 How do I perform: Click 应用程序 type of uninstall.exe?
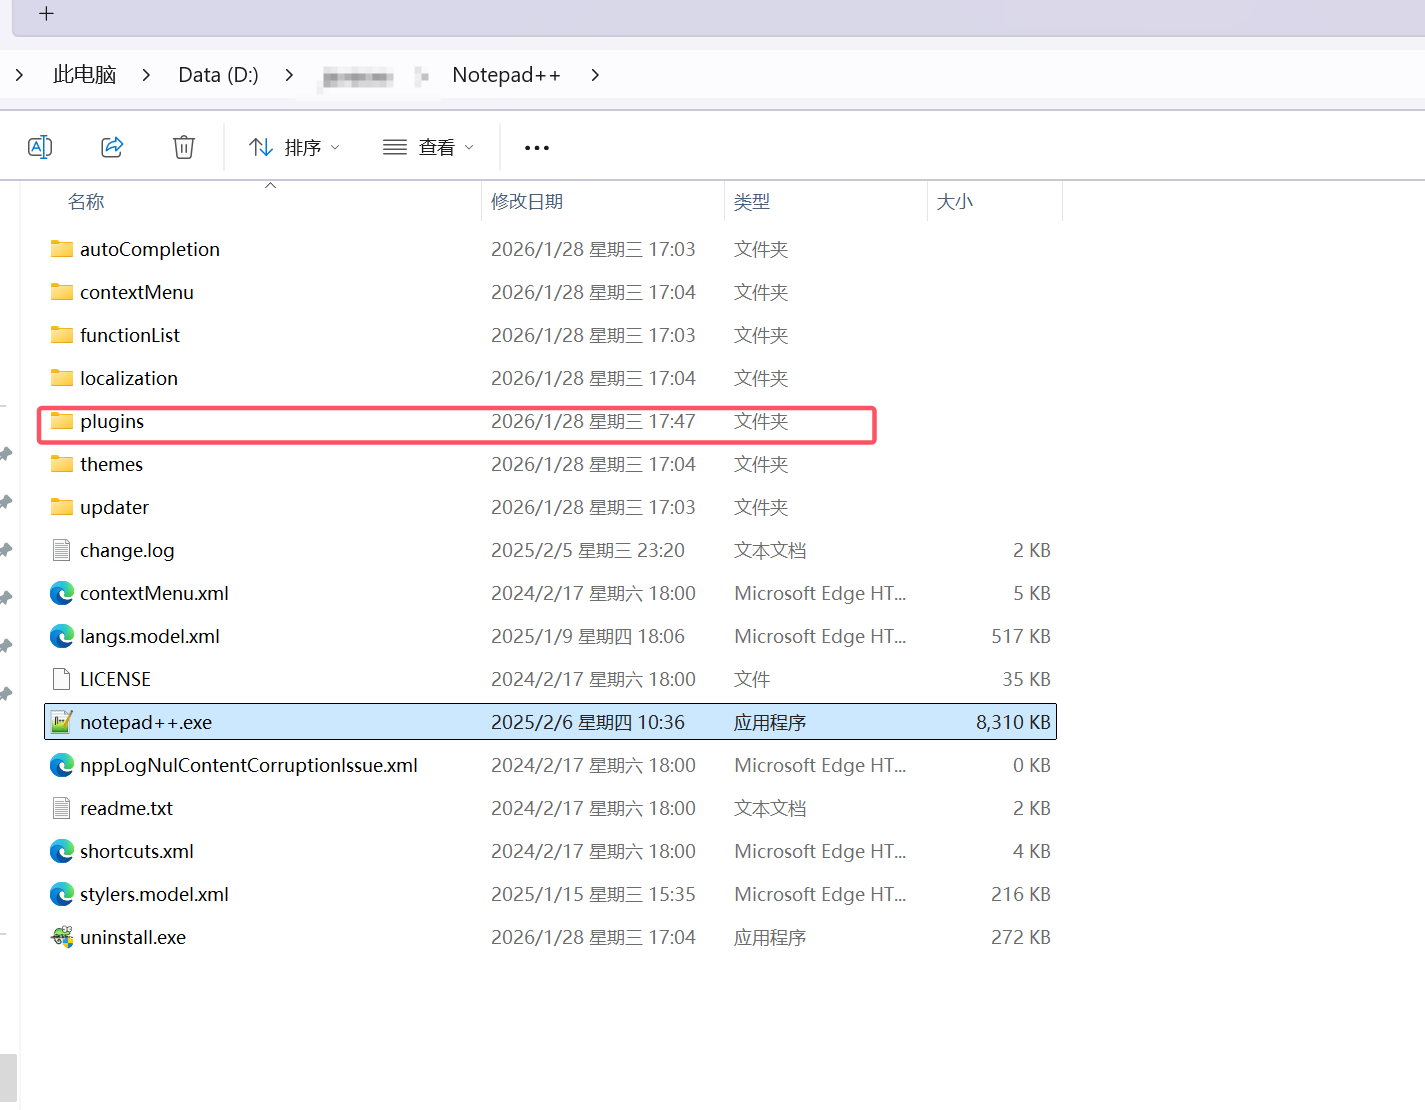pos(770,937)
